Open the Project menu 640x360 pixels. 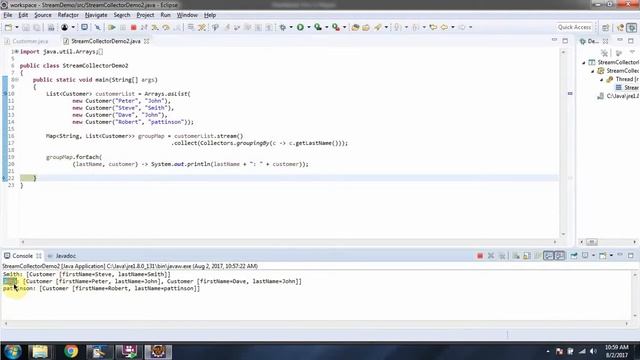coord(145,15)
